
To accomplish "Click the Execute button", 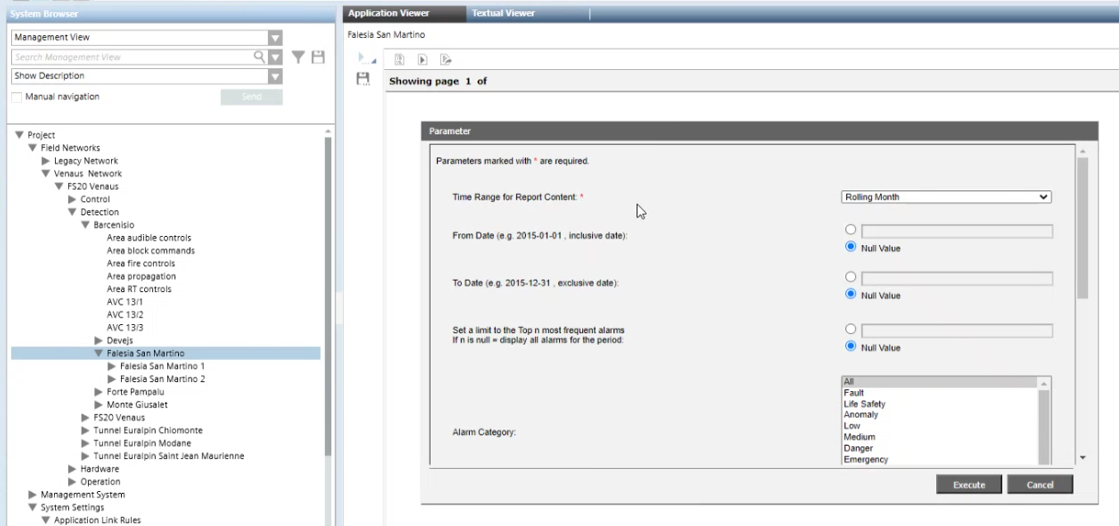I will [969, 485].
